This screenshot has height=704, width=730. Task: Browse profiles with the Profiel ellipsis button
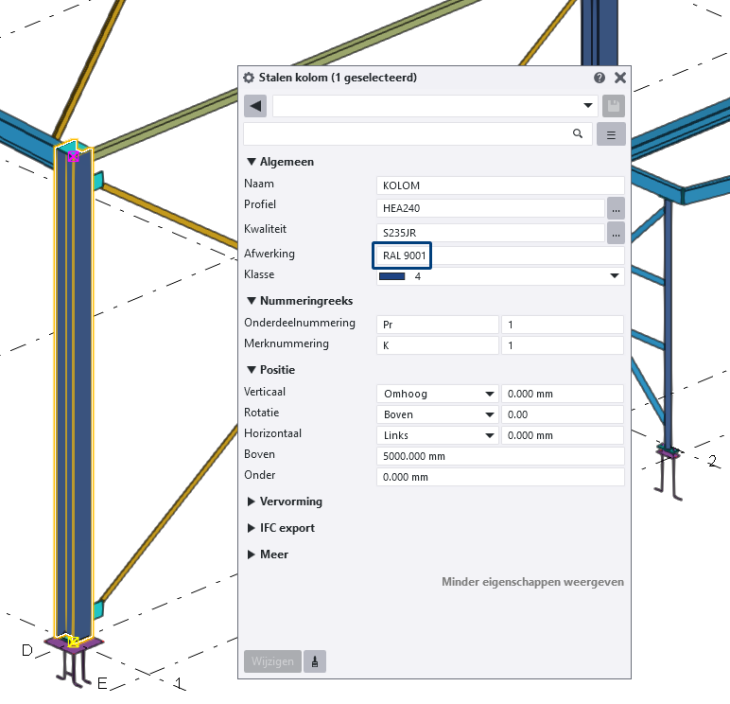615,208
